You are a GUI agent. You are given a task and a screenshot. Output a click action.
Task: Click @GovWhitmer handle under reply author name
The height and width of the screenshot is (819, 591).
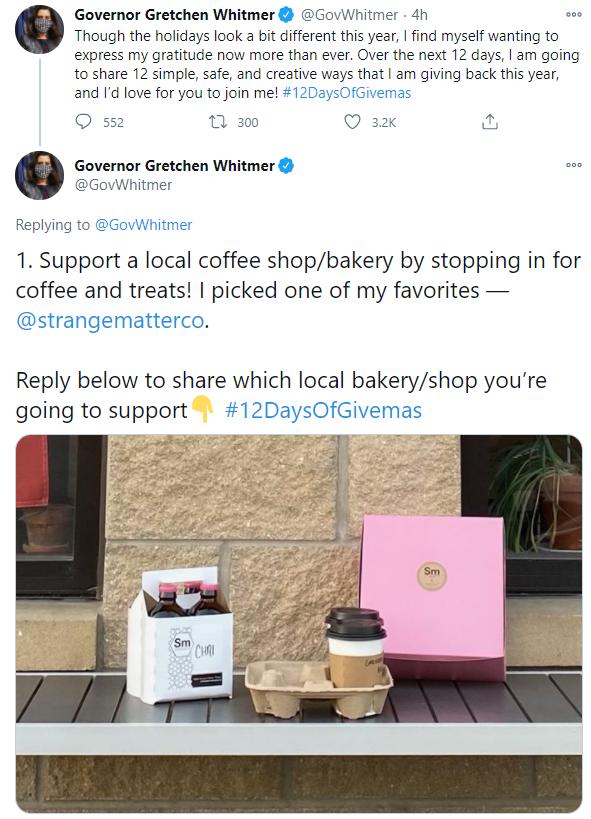[x=123, y=185]
